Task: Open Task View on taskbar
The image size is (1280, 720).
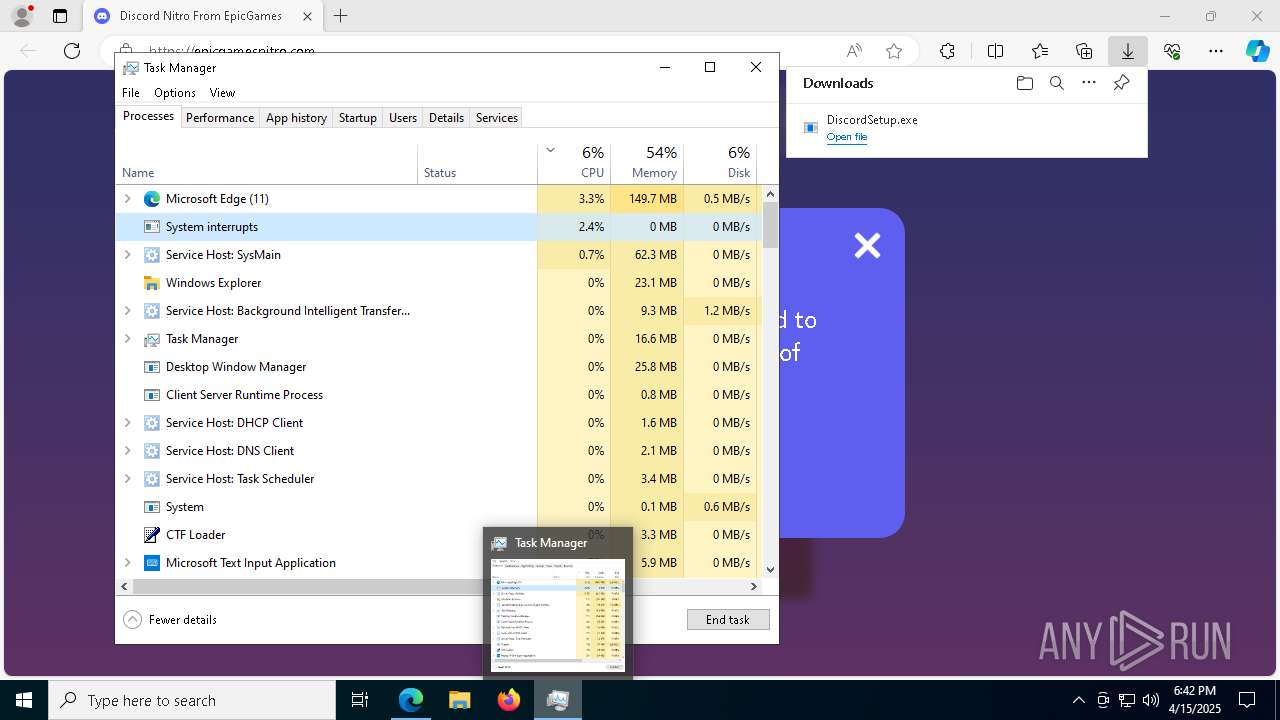Action: click(360, 700)
